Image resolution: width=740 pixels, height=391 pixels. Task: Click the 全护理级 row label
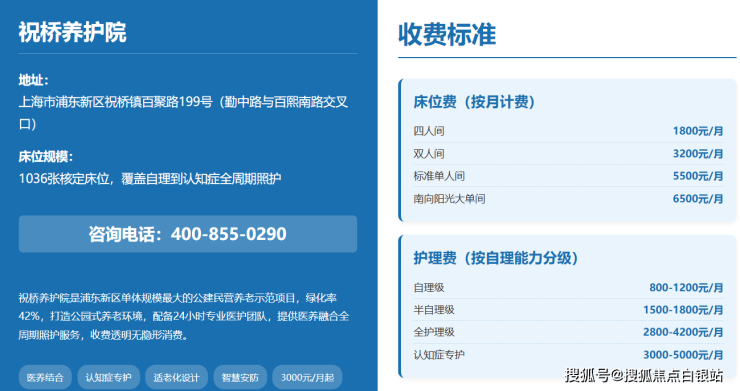coord(434,332)
